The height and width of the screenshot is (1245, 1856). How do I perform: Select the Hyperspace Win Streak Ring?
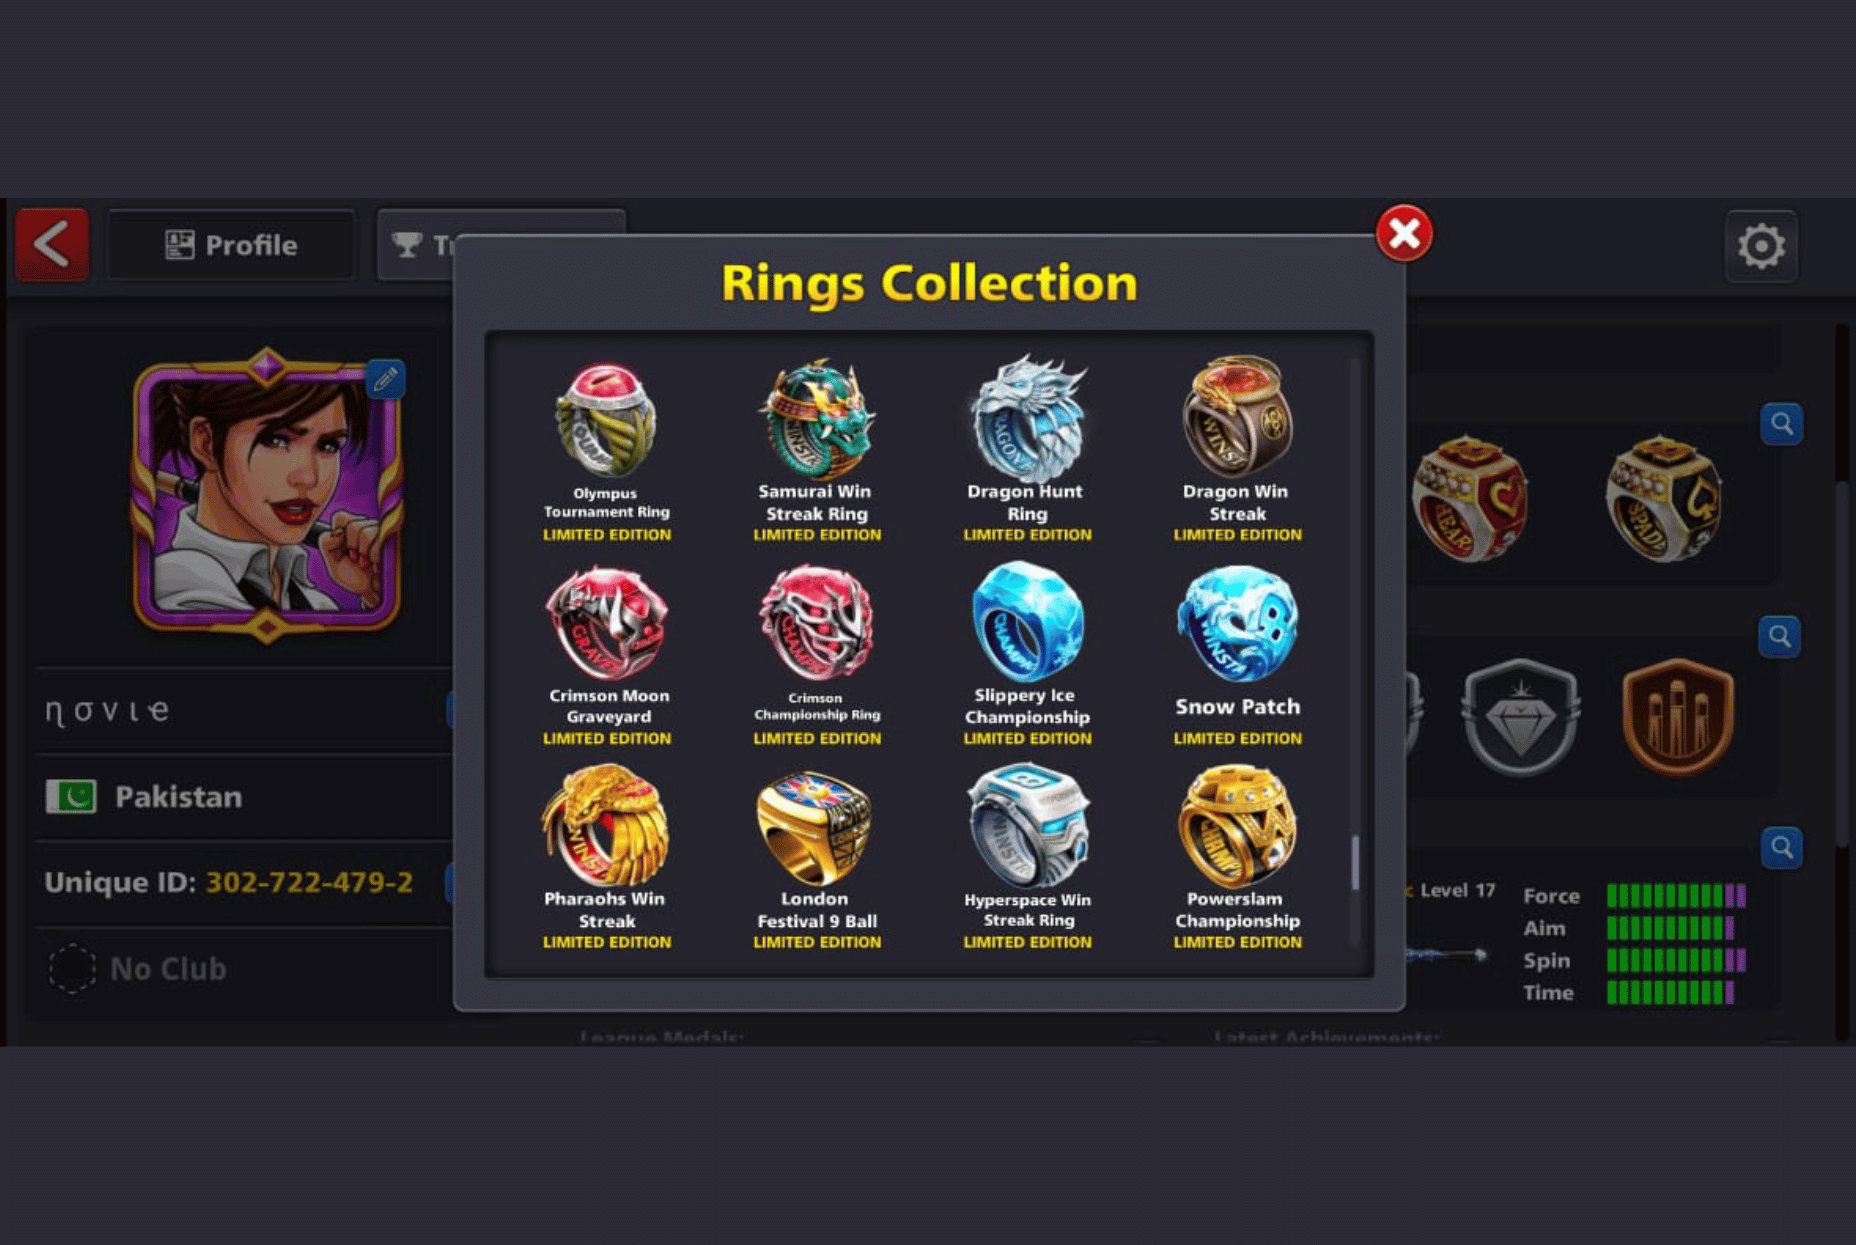coord(1027,858)
